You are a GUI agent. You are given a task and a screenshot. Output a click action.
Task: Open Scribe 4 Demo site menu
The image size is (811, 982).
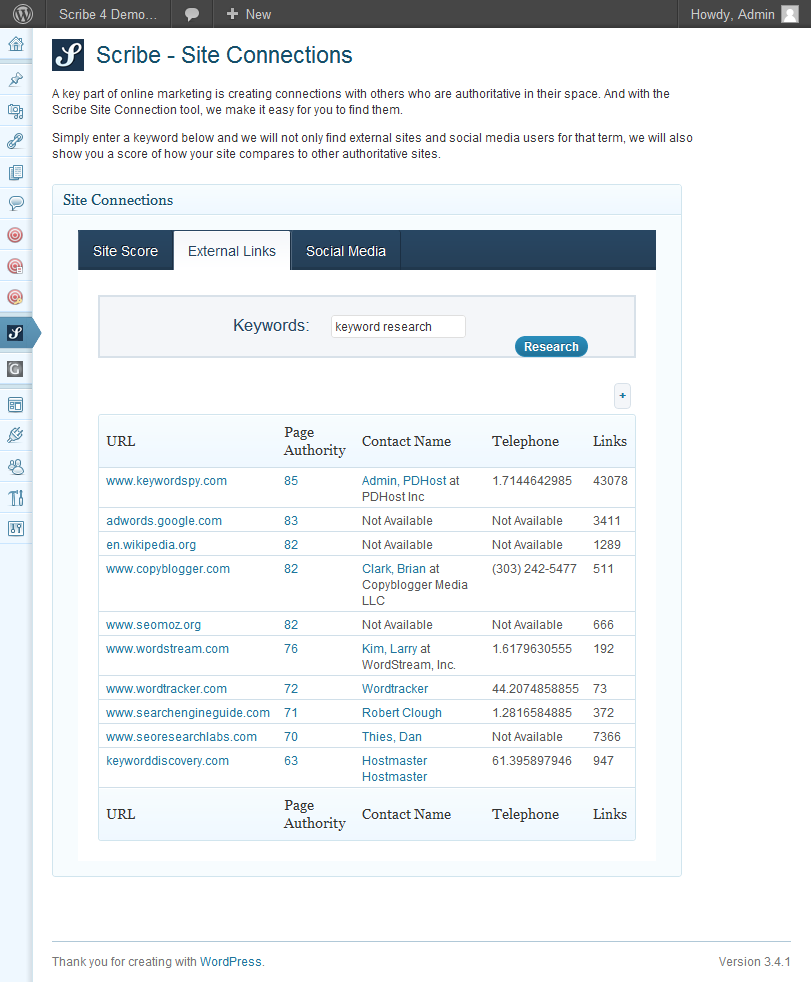coord(108,14)
